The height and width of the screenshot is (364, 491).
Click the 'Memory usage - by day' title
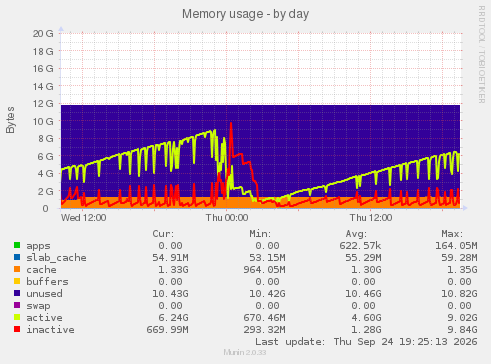tap(245, 14)
